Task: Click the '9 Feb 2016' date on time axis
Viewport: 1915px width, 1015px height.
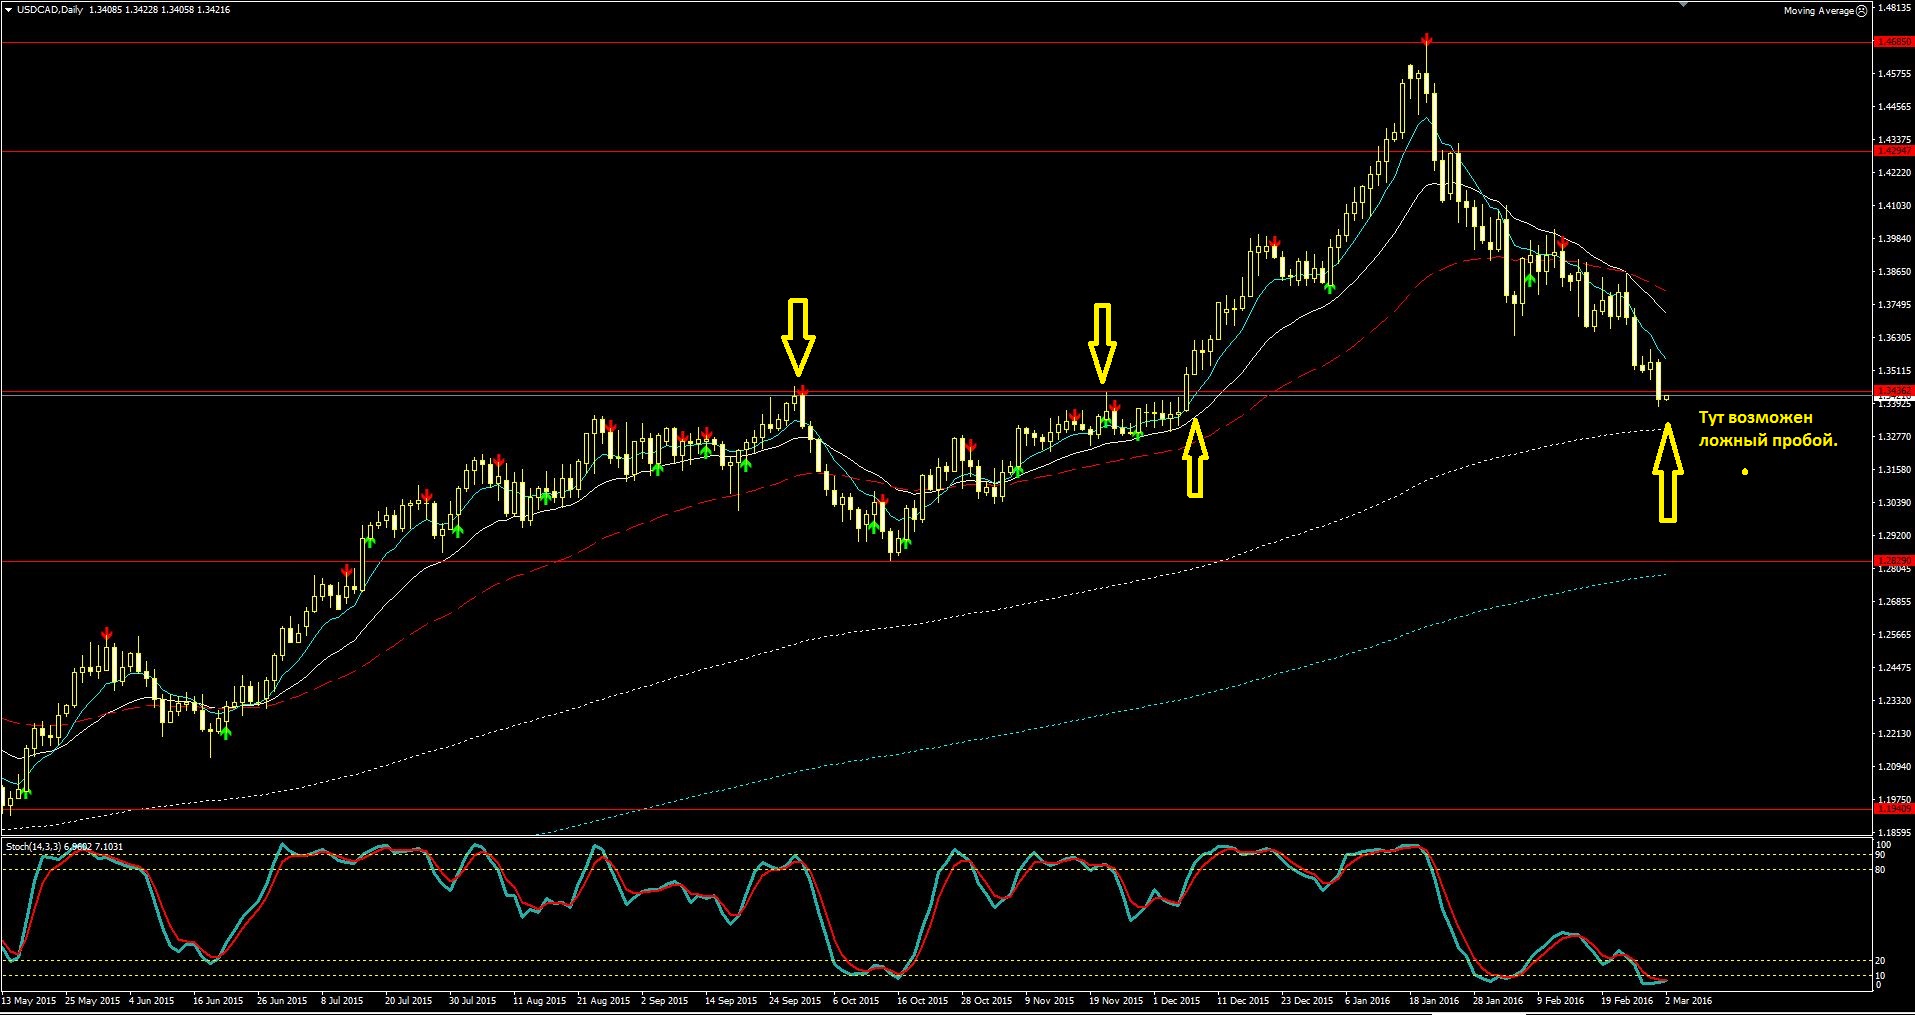Action: point(1560,1001)
